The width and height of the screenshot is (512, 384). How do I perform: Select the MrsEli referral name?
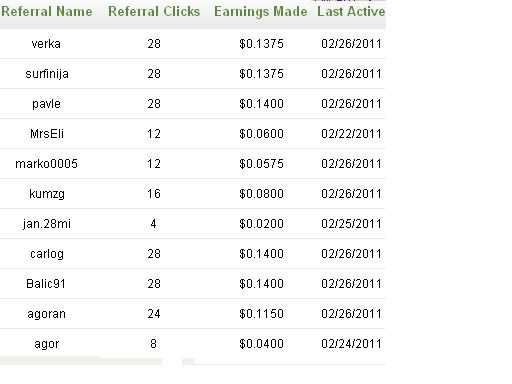47,134
